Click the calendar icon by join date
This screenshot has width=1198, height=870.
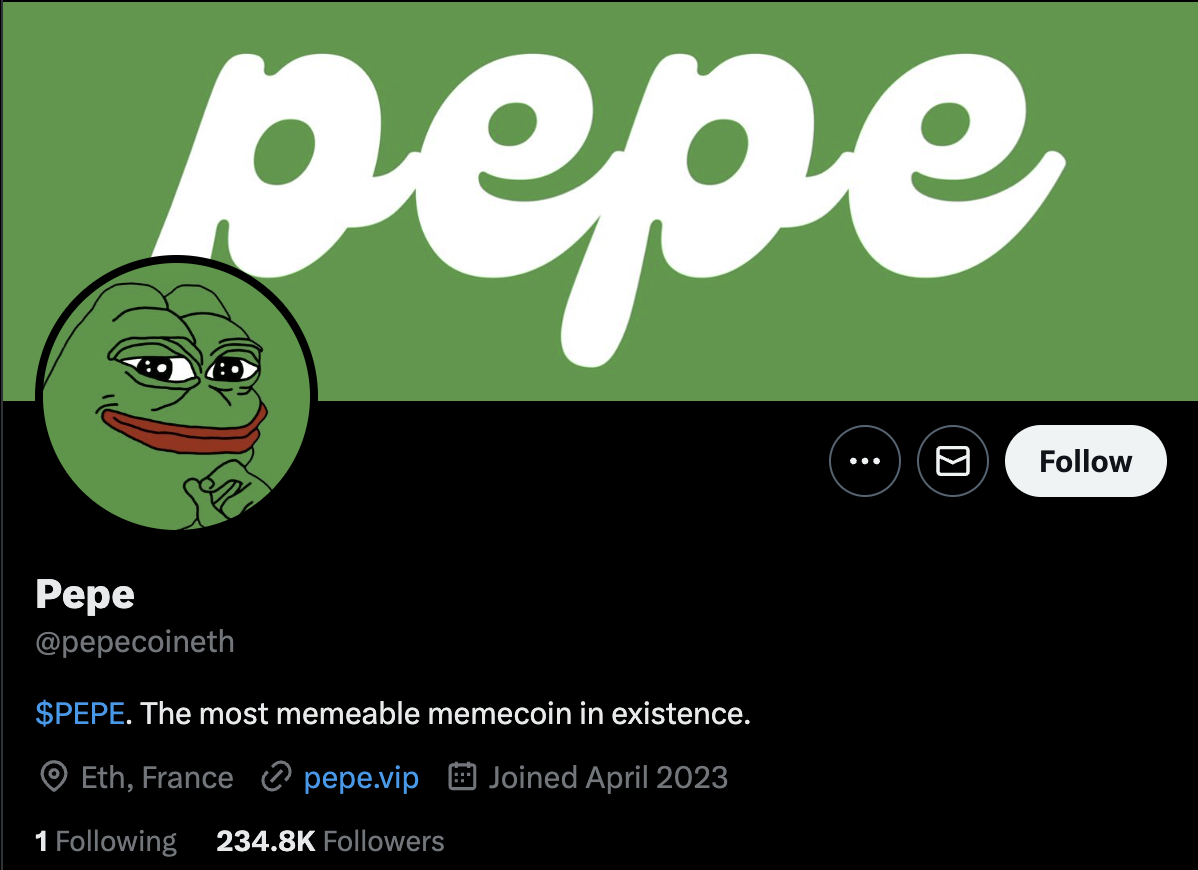(462, 776)
